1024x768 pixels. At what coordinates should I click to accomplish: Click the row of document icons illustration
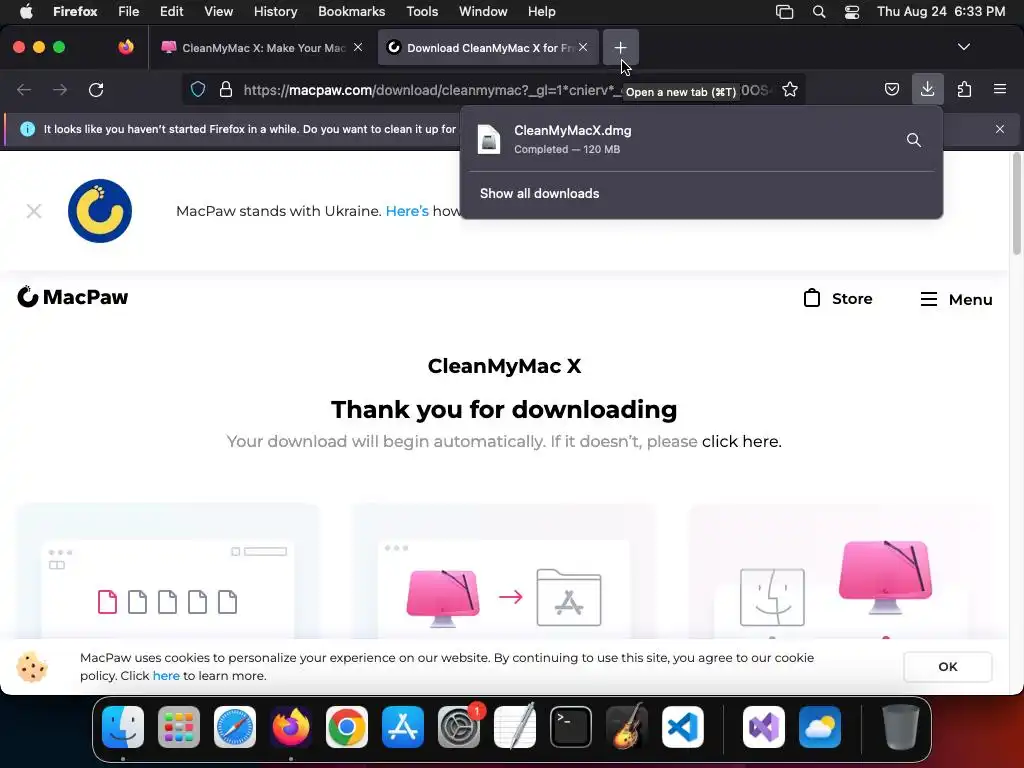(x=167, y=601)
